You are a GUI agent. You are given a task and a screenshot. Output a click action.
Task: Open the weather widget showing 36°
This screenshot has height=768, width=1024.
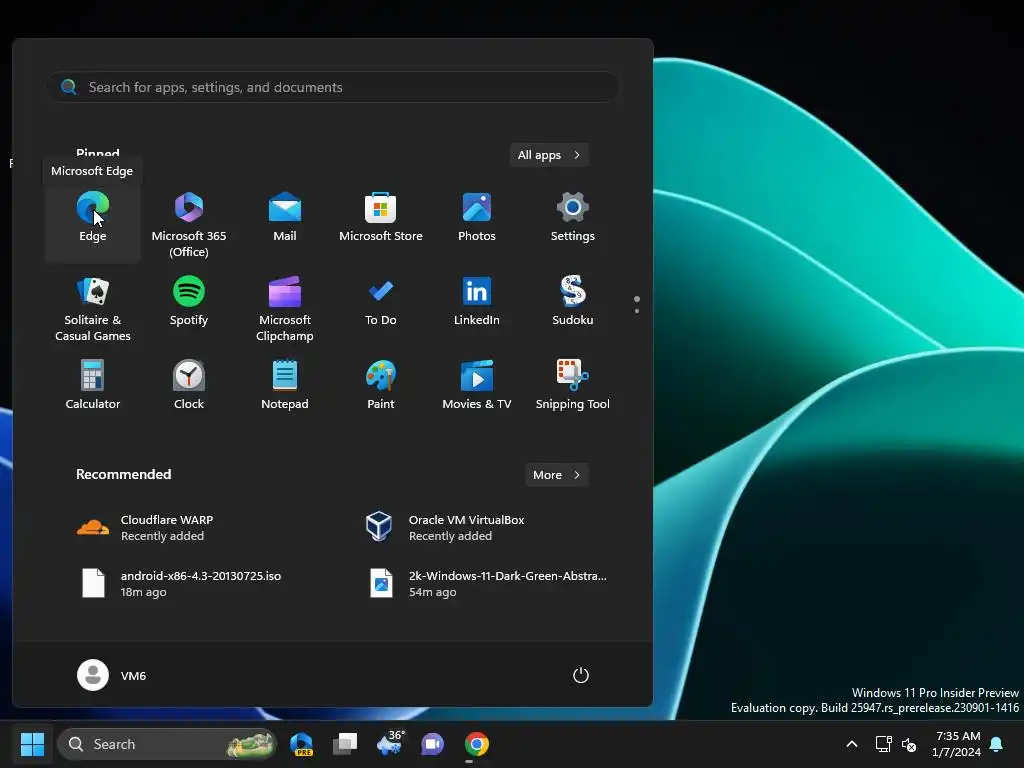(x=390, y=744)
